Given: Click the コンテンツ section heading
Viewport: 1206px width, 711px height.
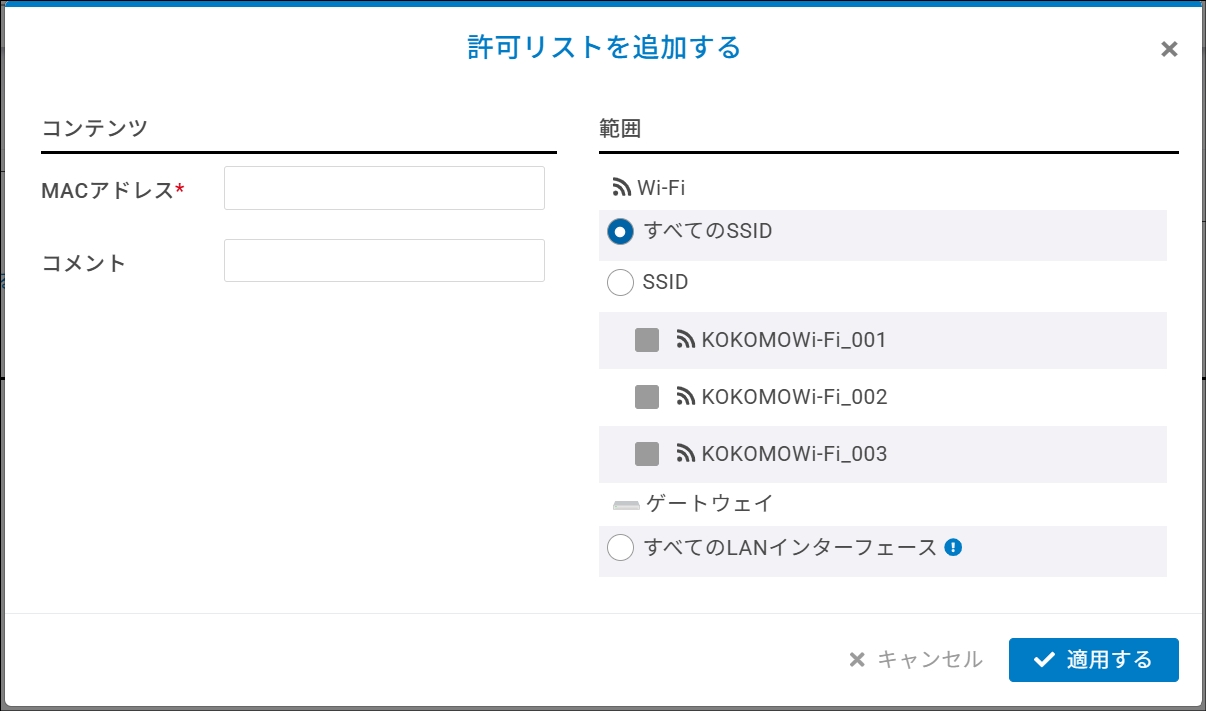Looking at the screenshot, I should tap(95, 128).
